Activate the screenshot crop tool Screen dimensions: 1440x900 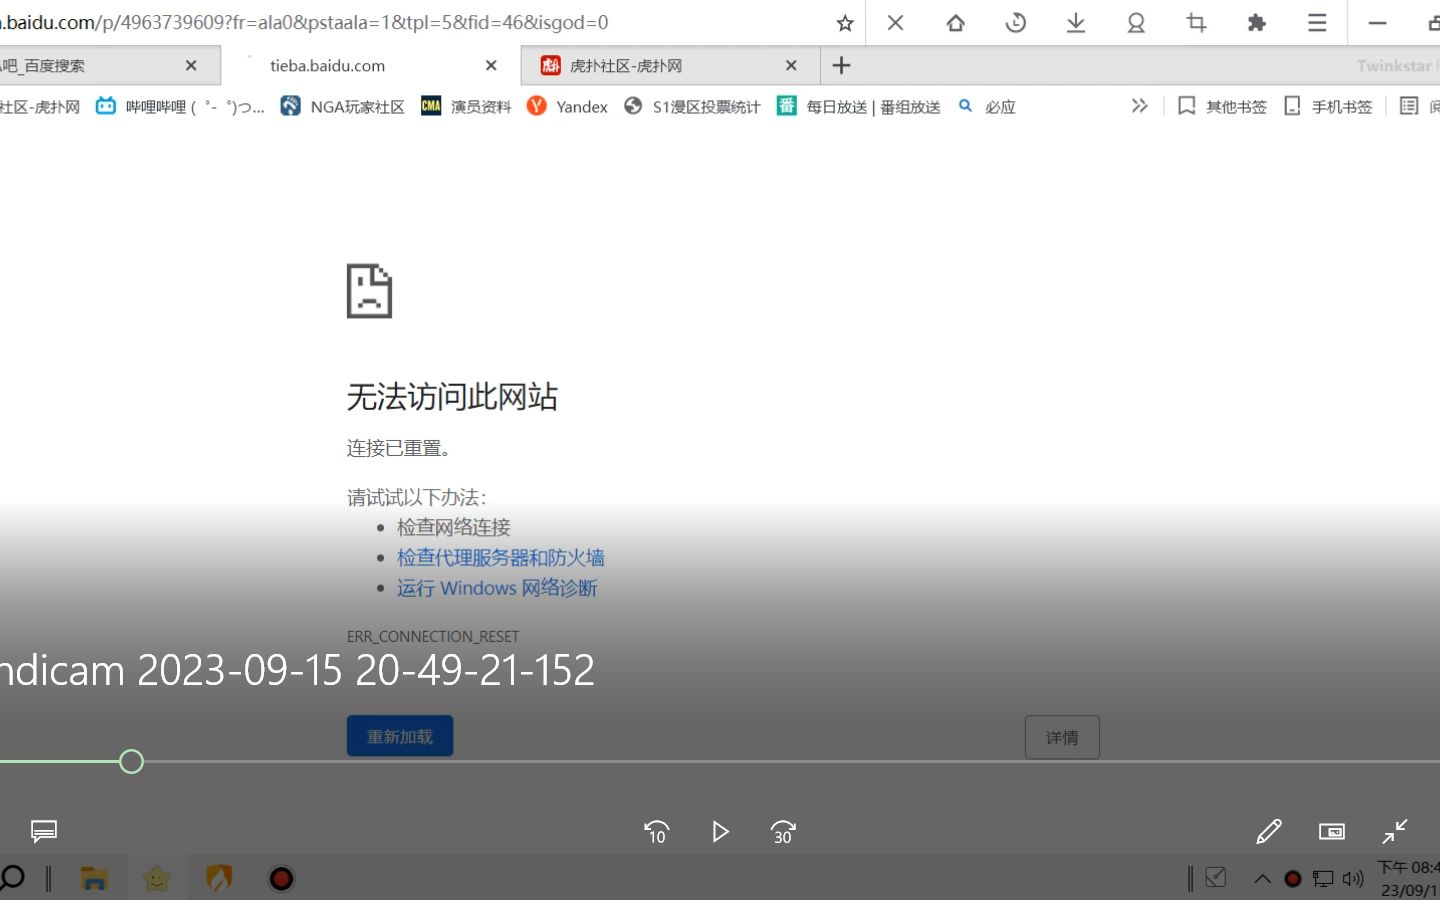click(x=1196, y=22)
